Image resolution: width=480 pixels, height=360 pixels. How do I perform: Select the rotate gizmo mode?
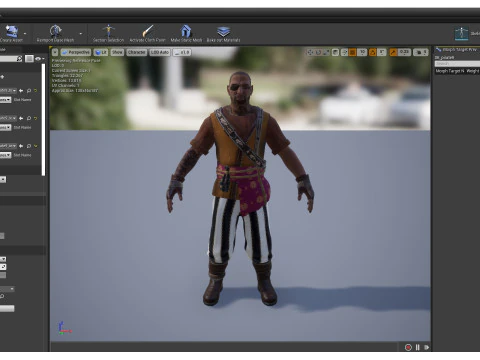click(318, 52)
